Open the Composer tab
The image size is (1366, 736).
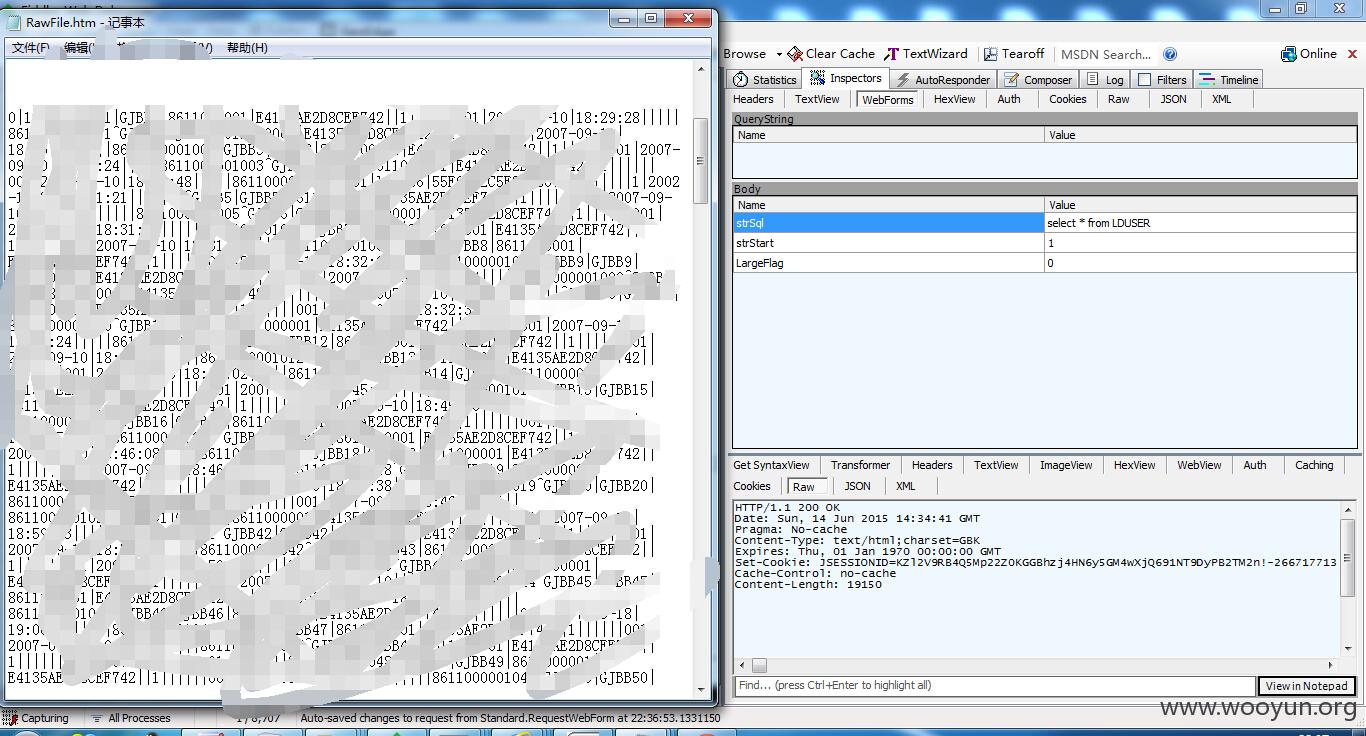pos(1038,80)
